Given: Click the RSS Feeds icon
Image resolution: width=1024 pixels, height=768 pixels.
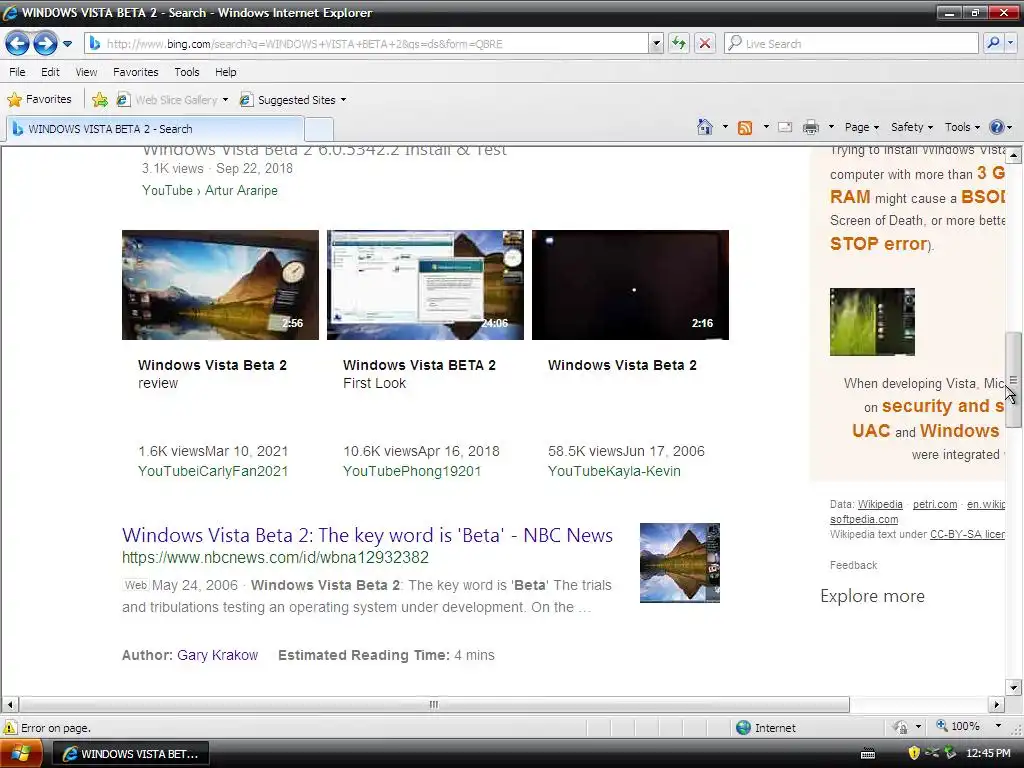Looking at the screenshot, I should (x=745, y=127).
